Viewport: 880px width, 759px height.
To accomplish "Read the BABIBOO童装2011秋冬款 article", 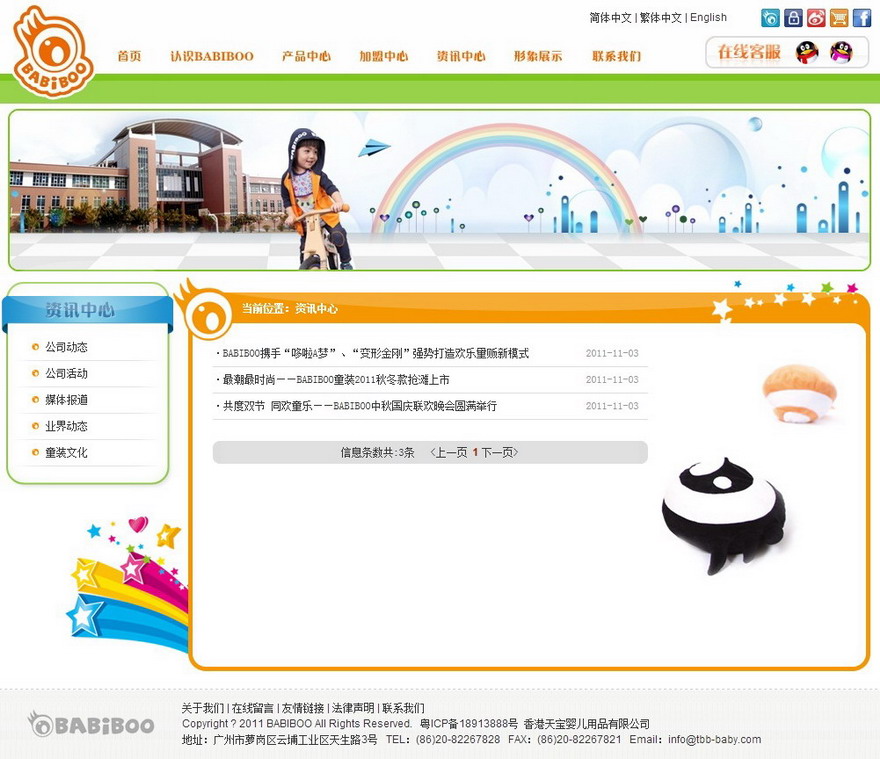I will (336, 380).
